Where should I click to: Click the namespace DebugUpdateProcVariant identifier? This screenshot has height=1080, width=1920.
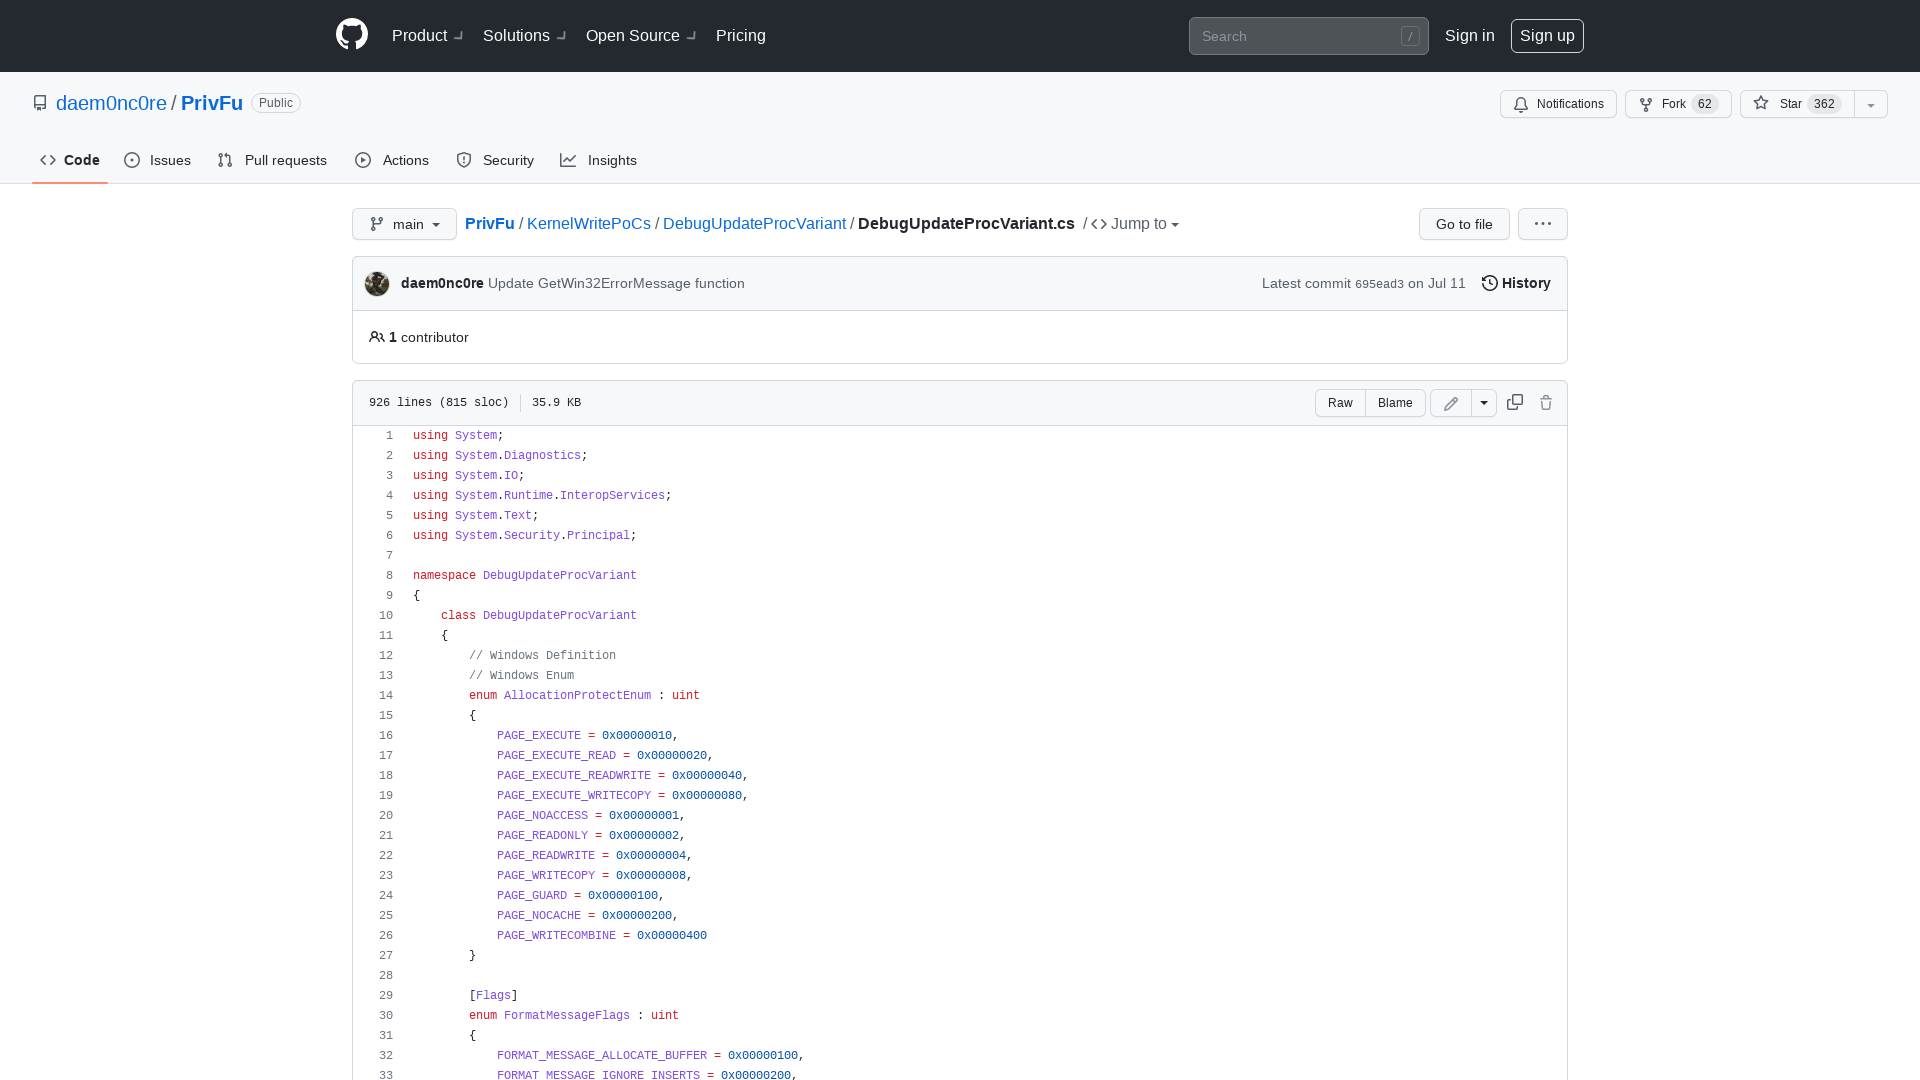[x=560, y=576]
